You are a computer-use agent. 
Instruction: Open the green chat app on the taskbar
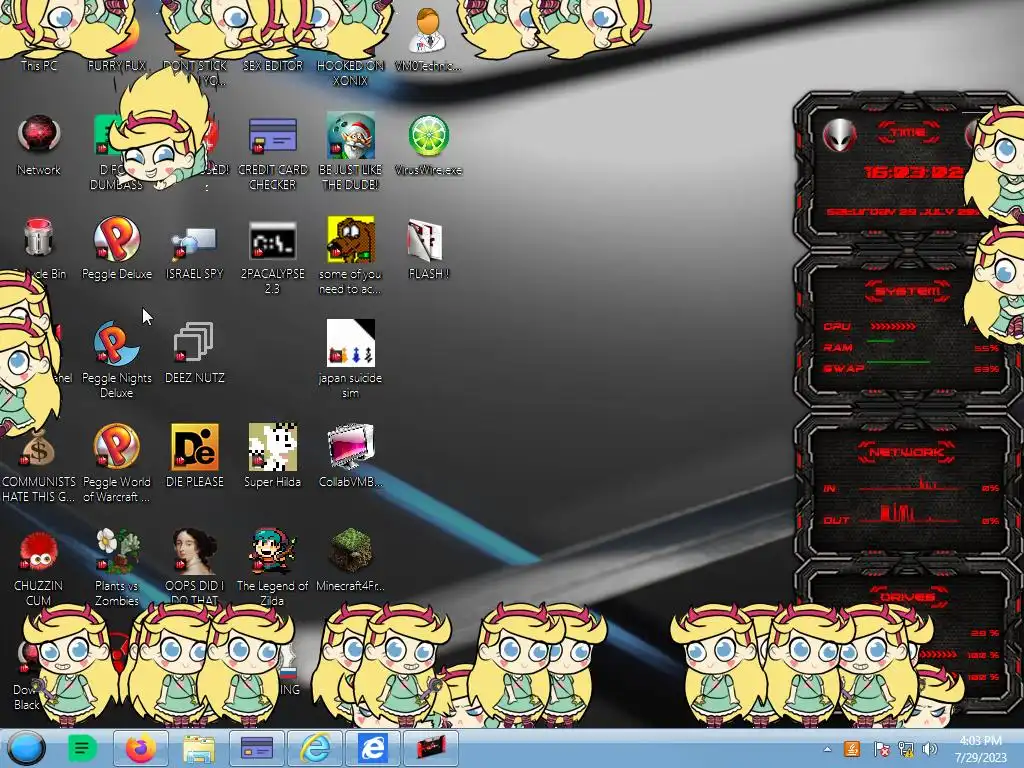point(82,748)
